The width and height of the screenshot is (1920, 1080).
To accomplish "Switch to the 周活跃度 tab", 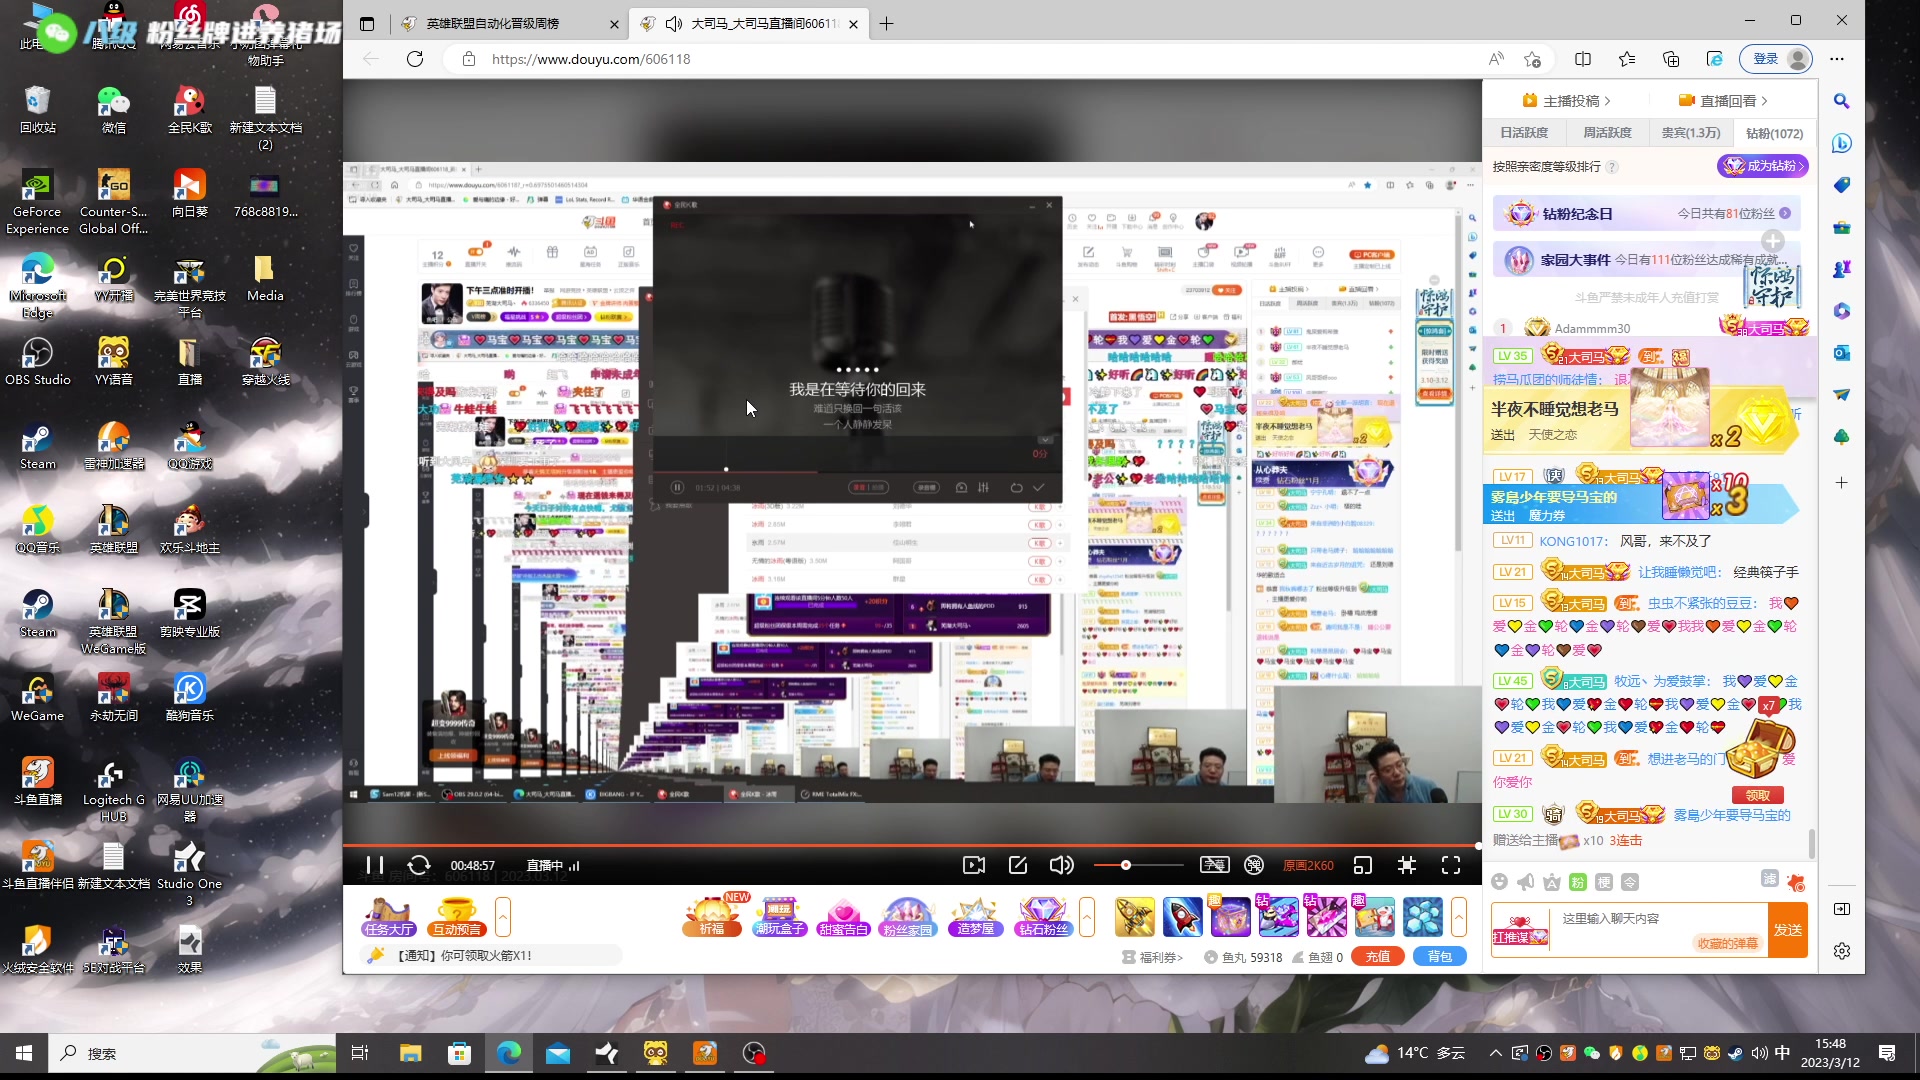I will [1607, 133].
